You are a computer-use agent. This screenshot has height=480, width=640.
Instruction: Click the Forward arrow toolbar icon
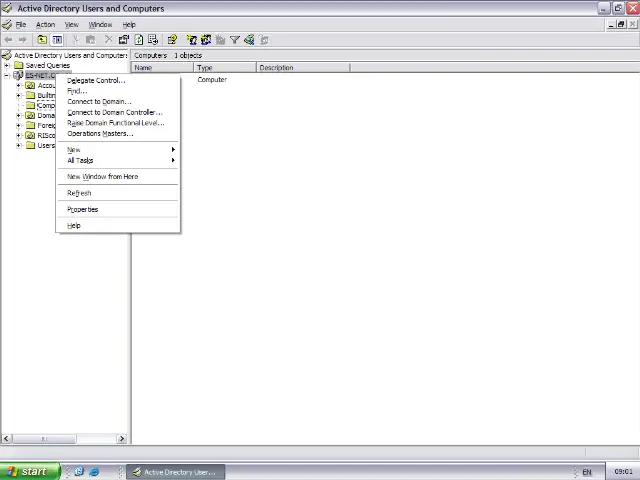point(22,40)
